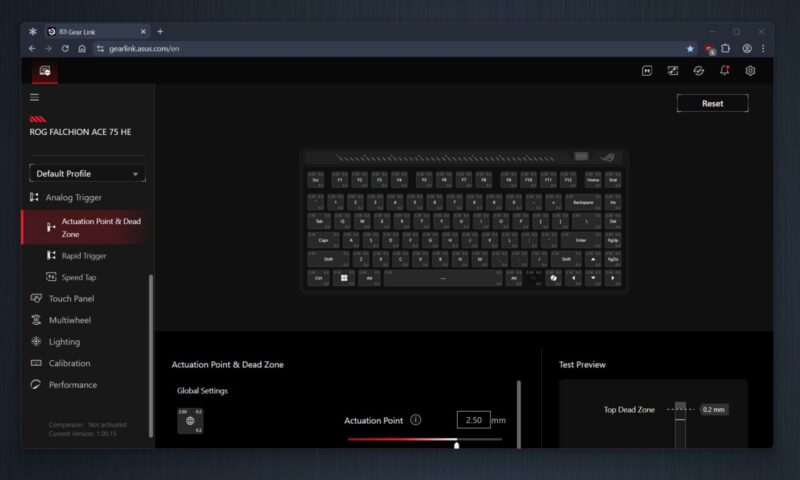This screenshot has height=480, width=800.
Task: Open the Rapid Trigger page
Action: (84, 256)
